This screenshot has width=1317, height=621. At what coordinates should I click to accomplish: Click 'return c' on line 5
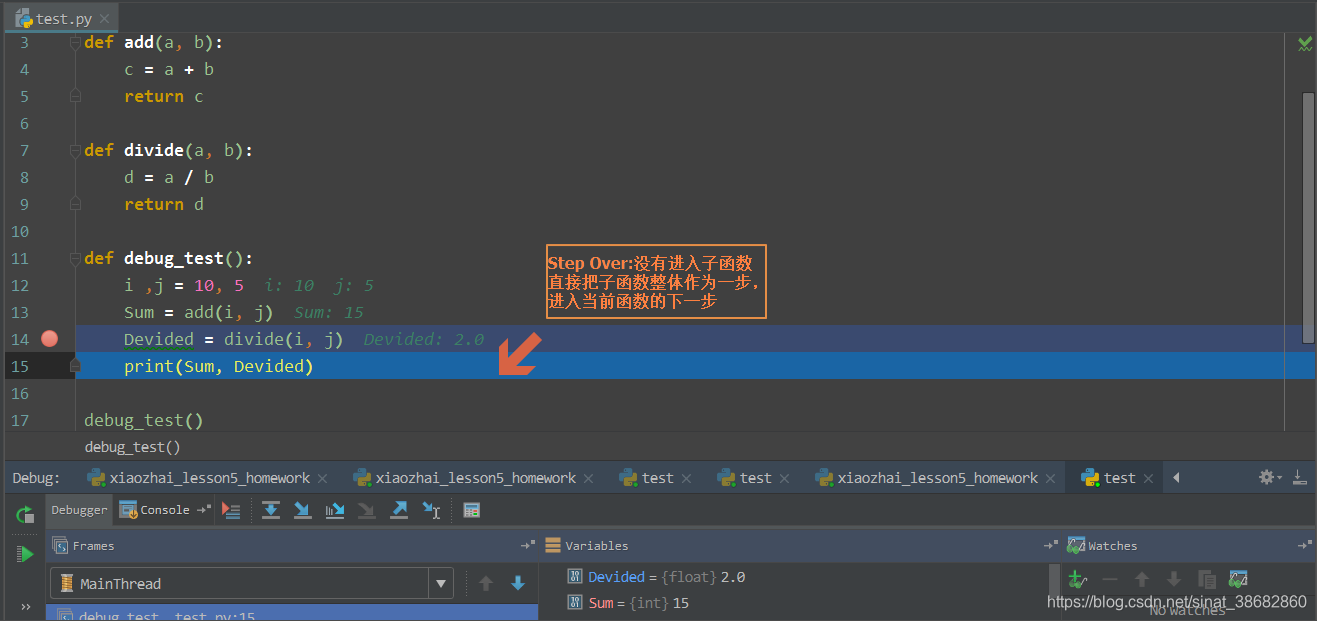tap(164, 96)
